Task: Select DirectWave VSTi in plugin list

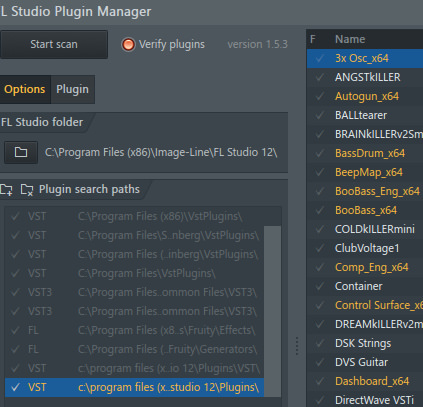Action: coord(374,400)
